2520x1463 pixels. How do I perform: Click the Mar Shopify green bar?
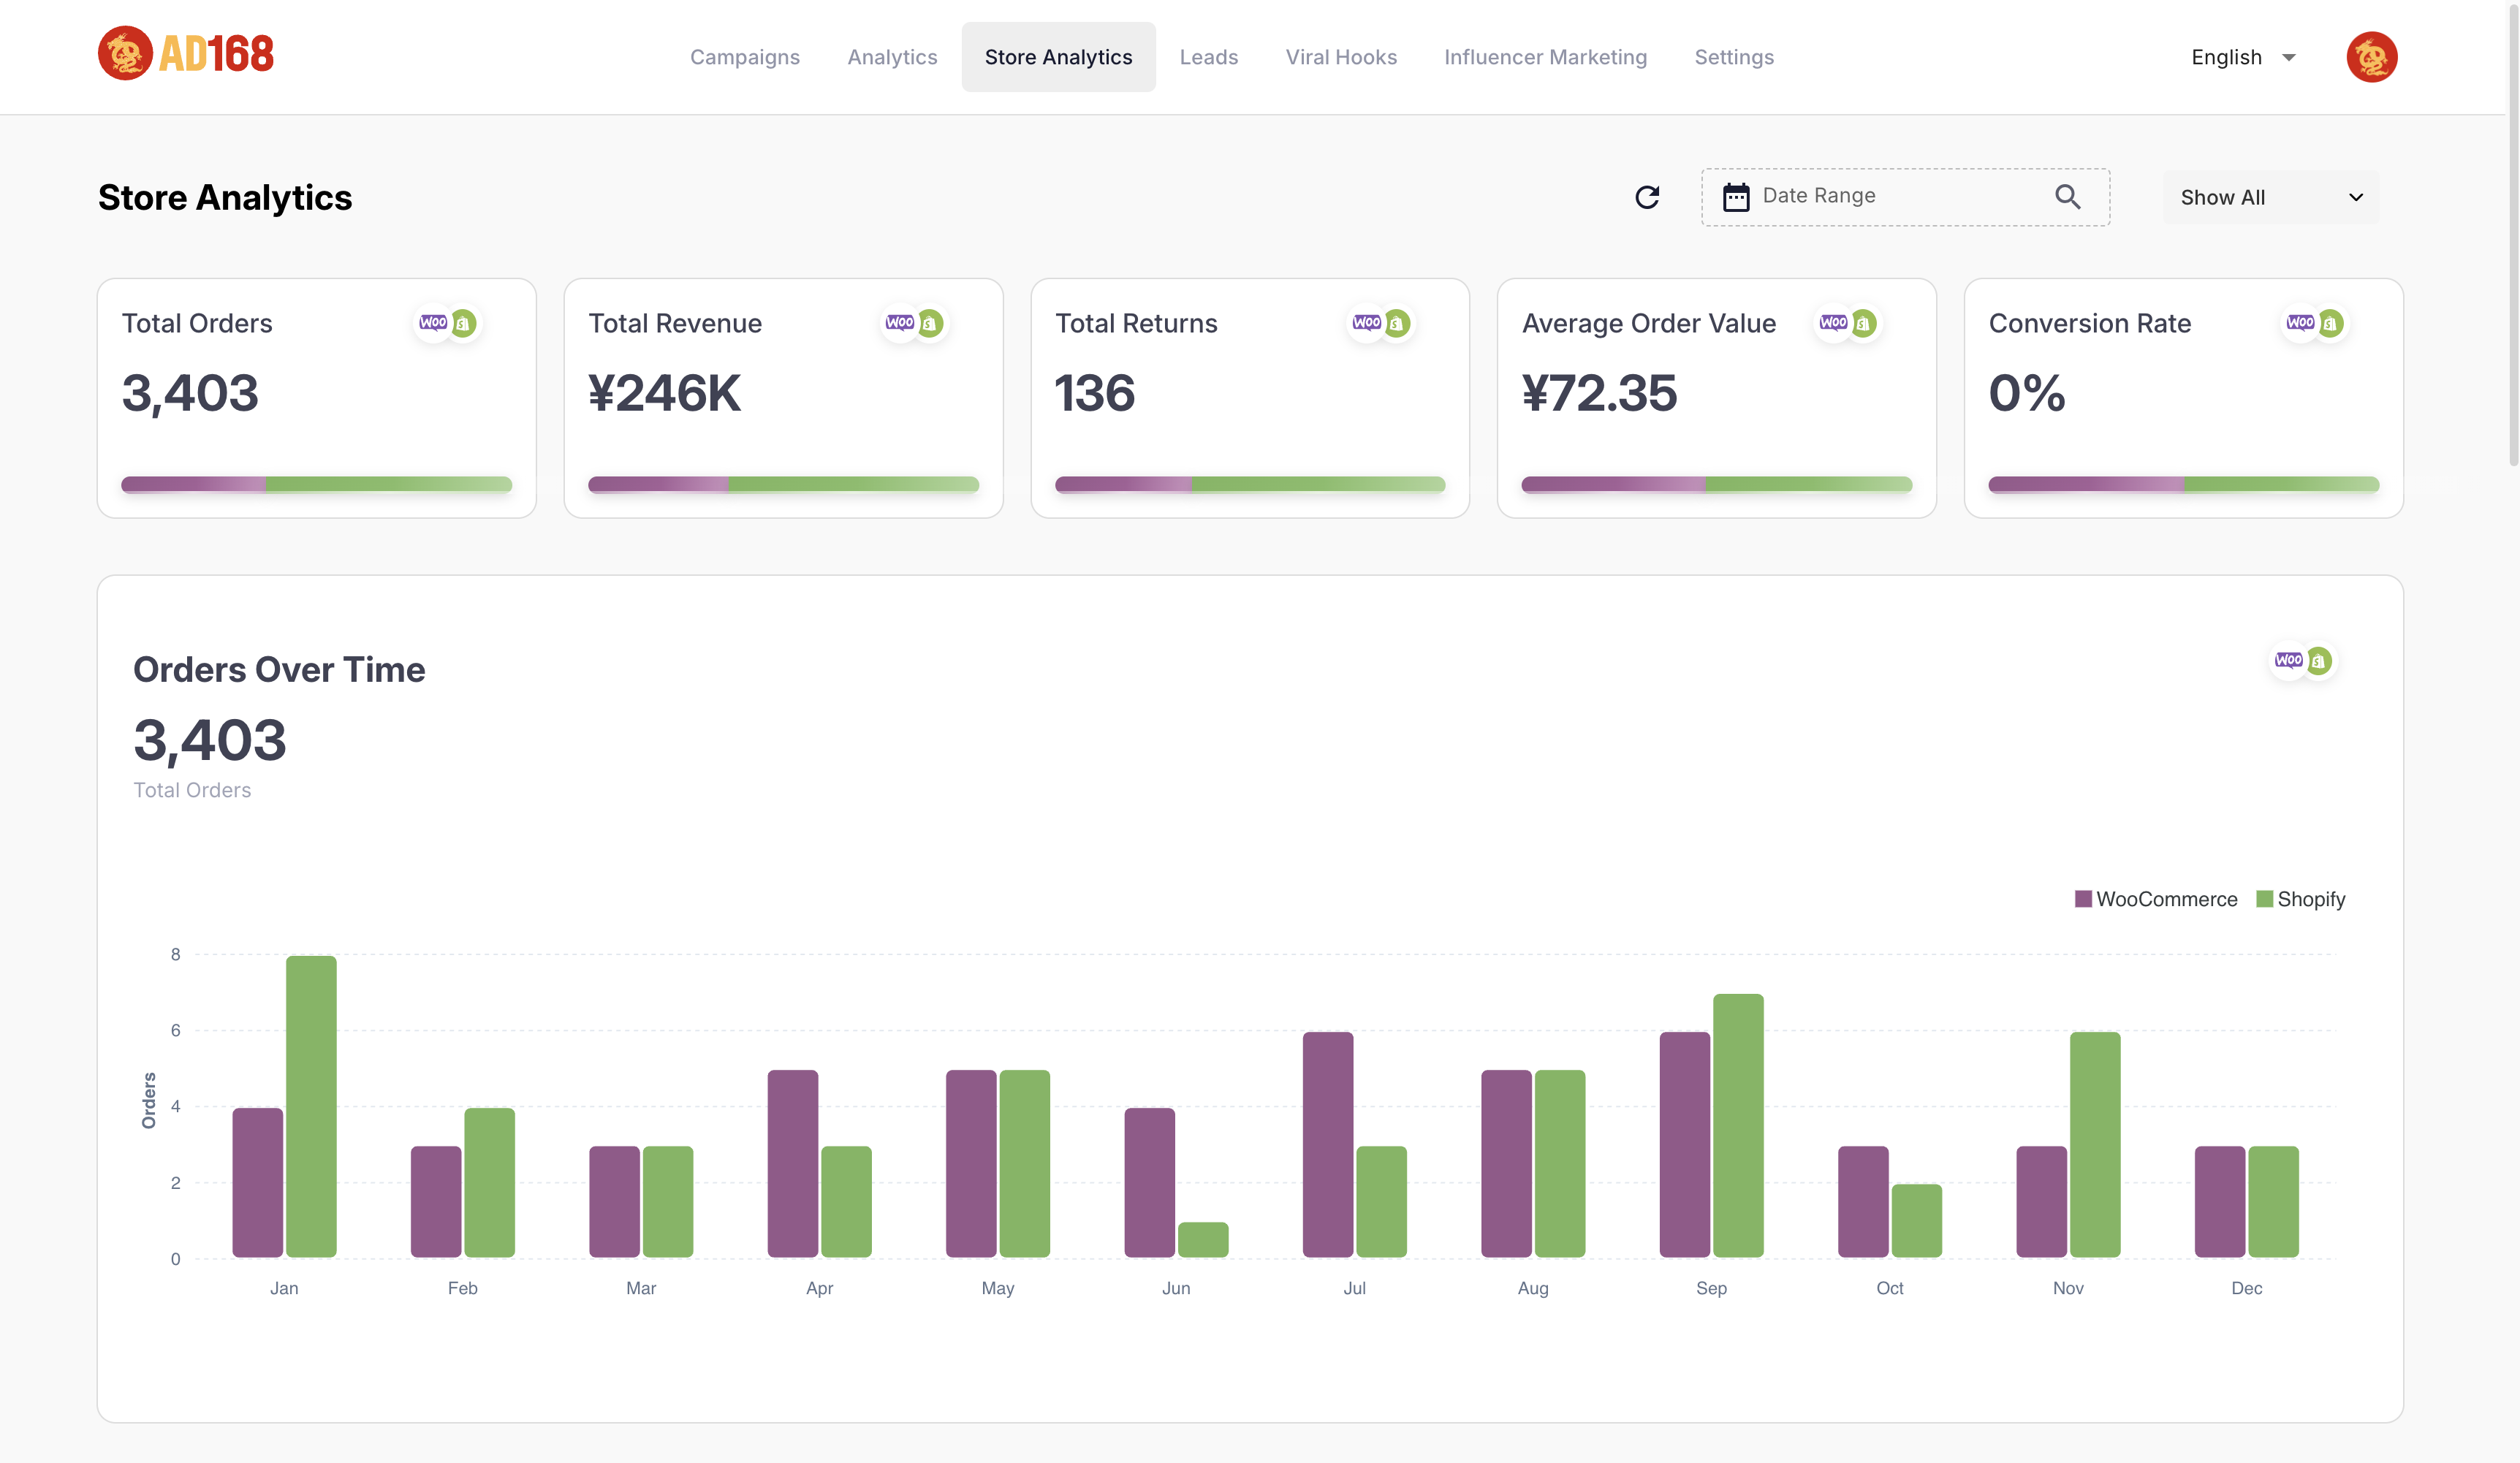(668, 1201)
